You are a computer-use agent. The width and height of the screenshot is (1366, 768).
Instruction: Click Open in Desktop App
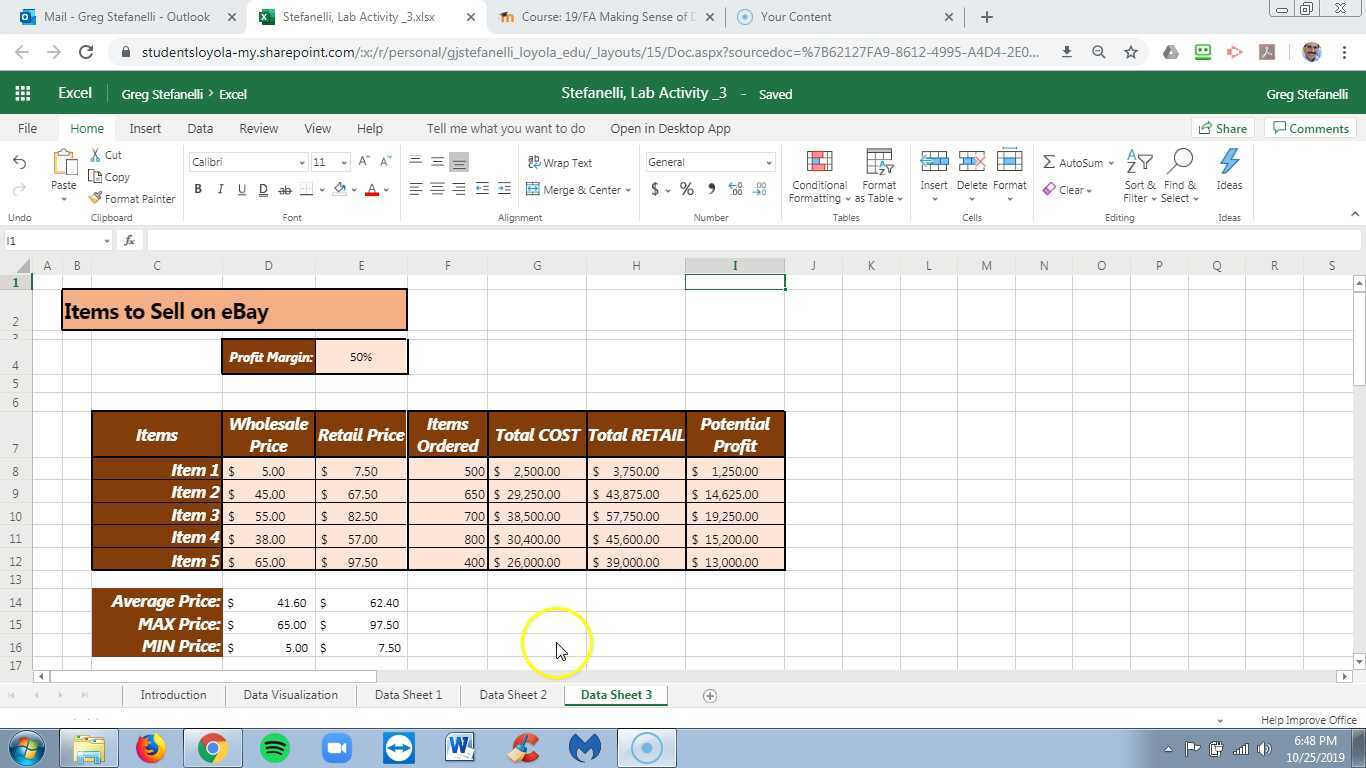(x=670, y=128)
